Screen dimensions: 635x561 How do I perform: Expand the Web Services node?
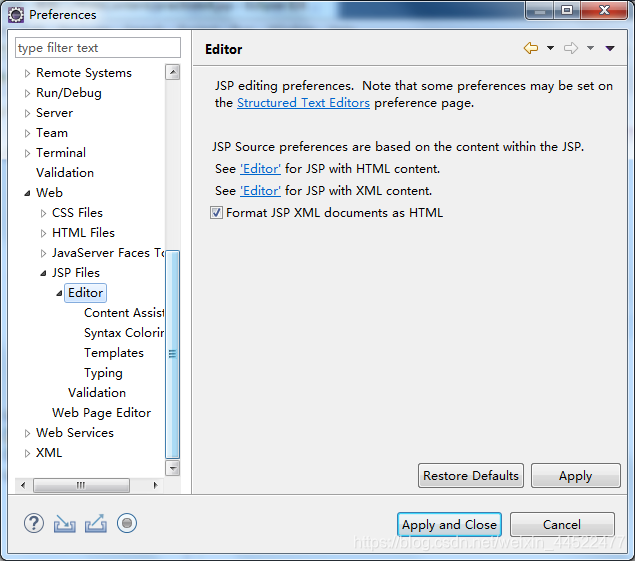[27, 433]
